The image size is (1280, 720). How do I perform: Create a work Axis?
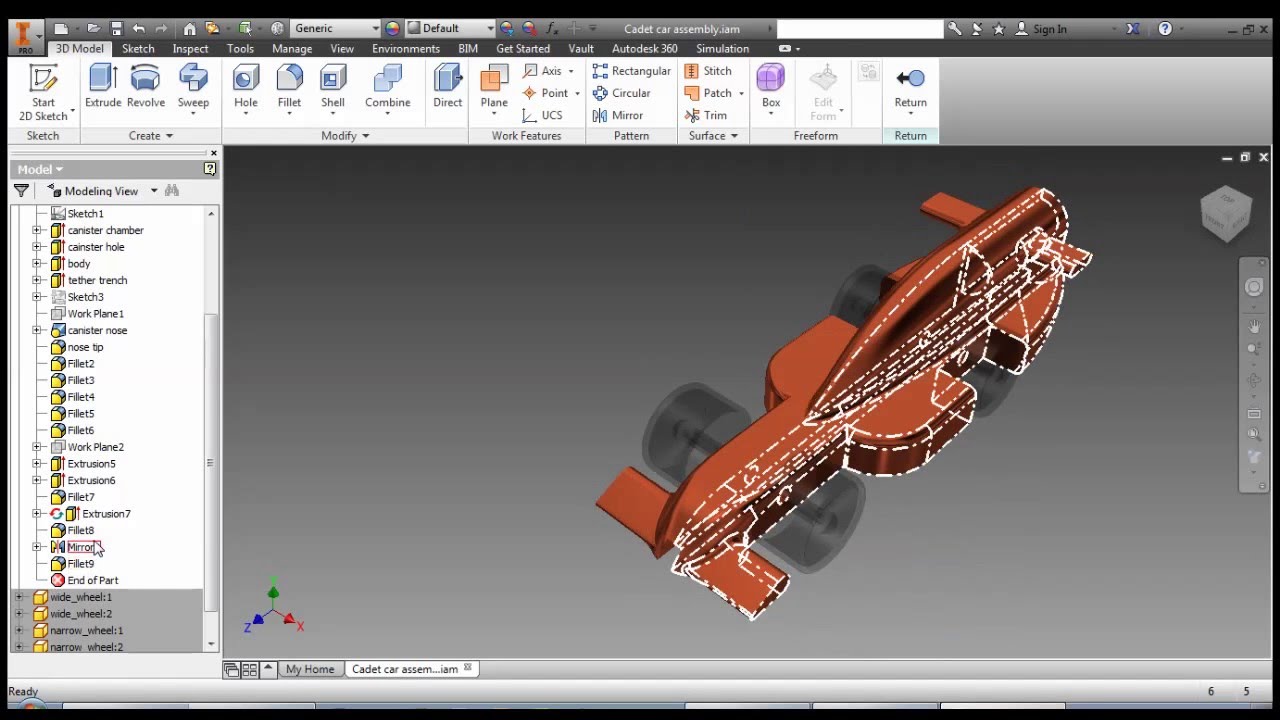(543, 71)
